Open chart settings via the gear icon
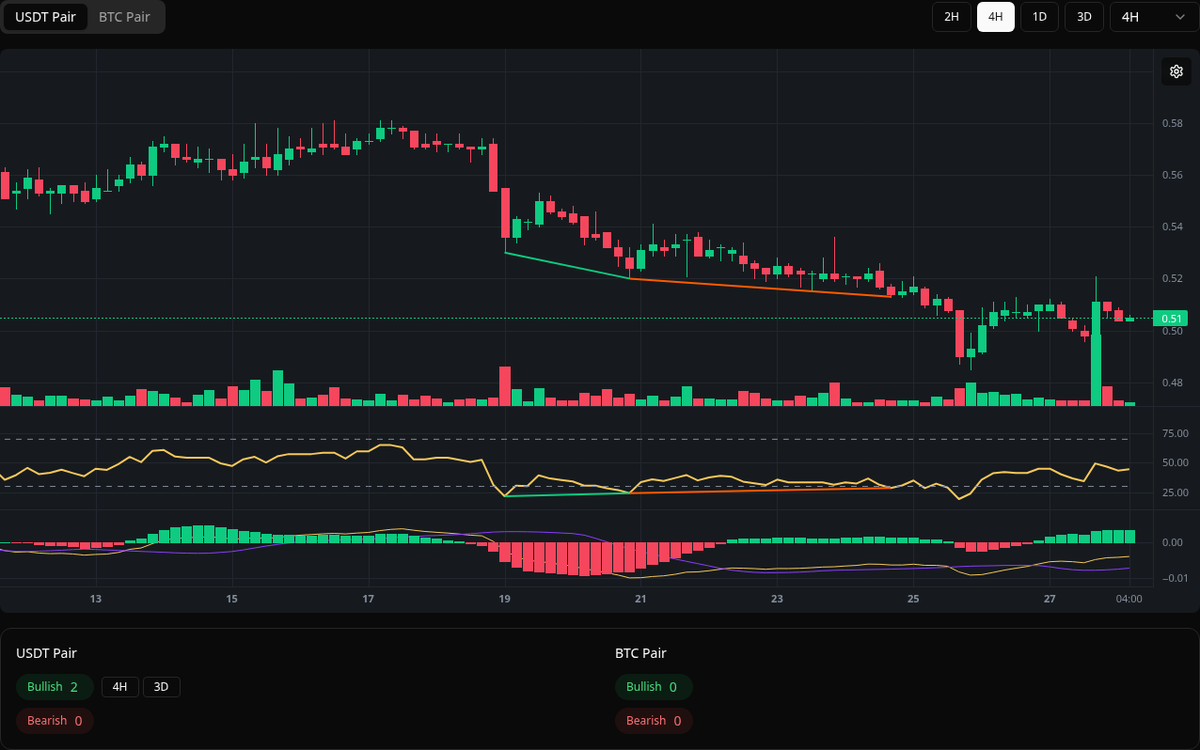 click(1176, 71)
